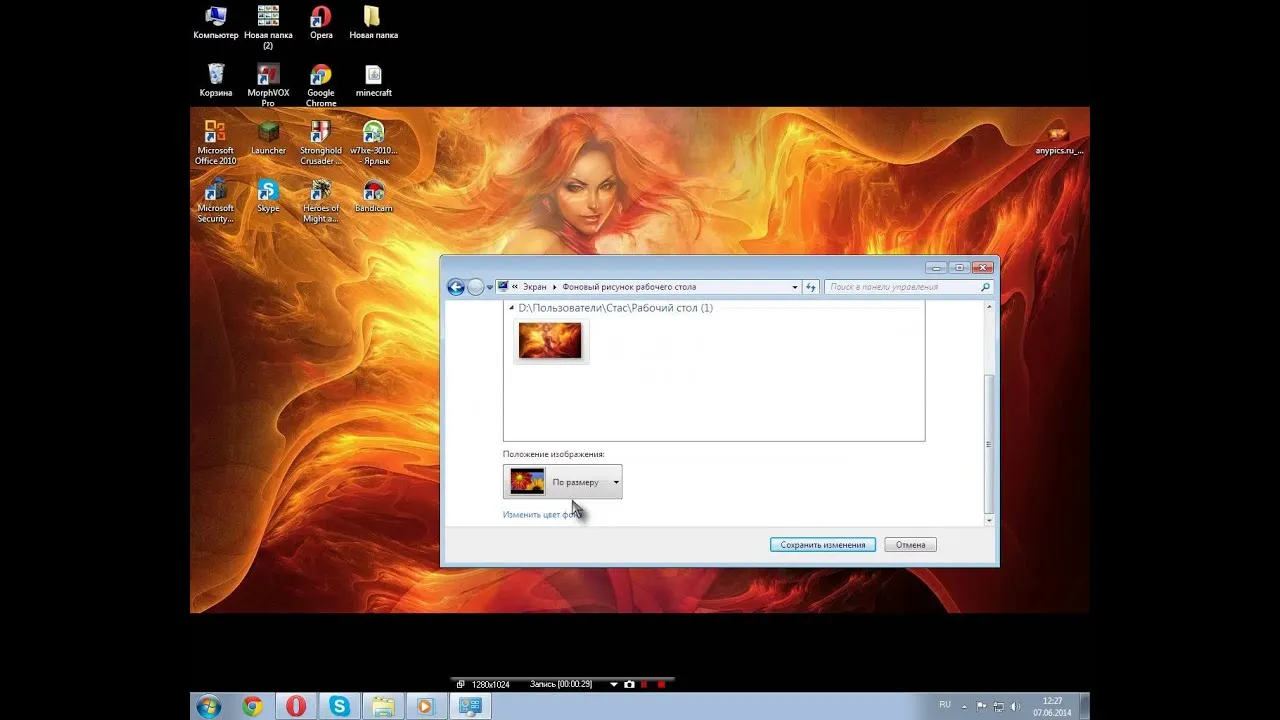
Task: Click the Запись [00:00:29] recording timer
Action: pyautogui.click(x=561, y=684)
